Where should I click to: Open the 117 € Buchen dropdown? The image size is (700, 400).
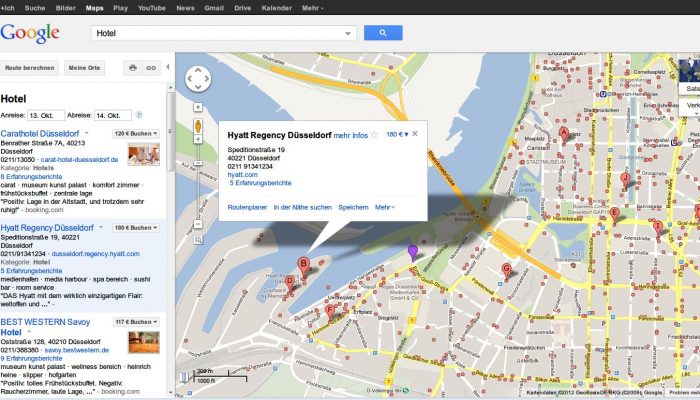tap(136, 322)
